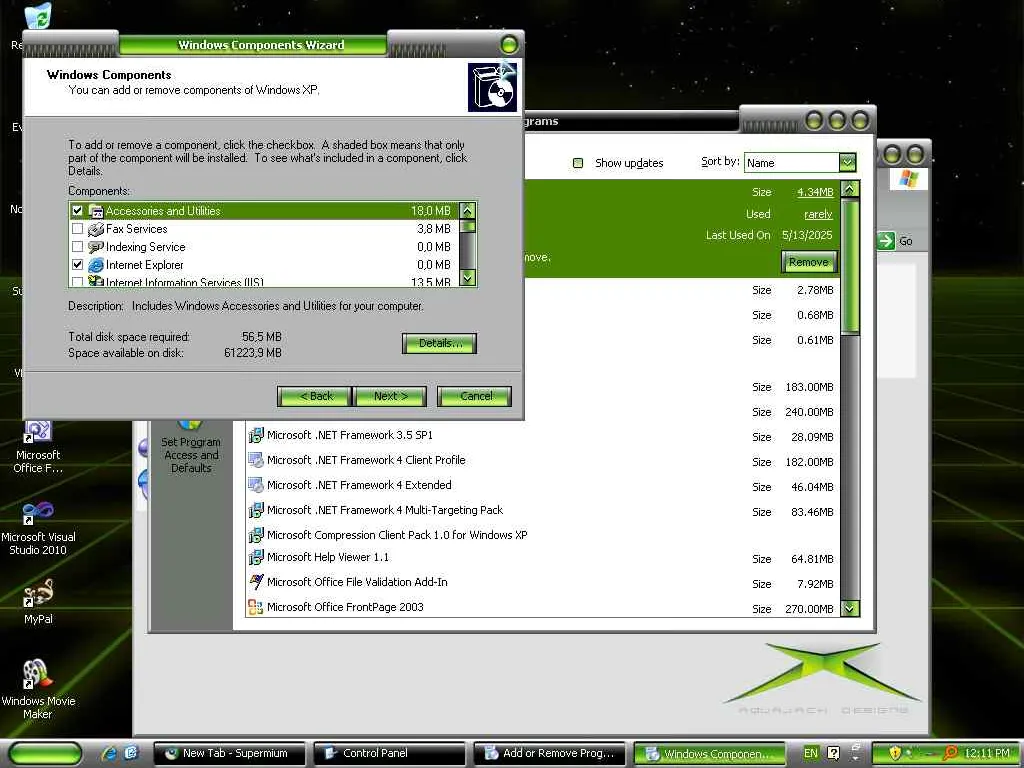
Task: Enable the Fax Services checkbox
Action: pyautogui.click(x=78, y=229)
